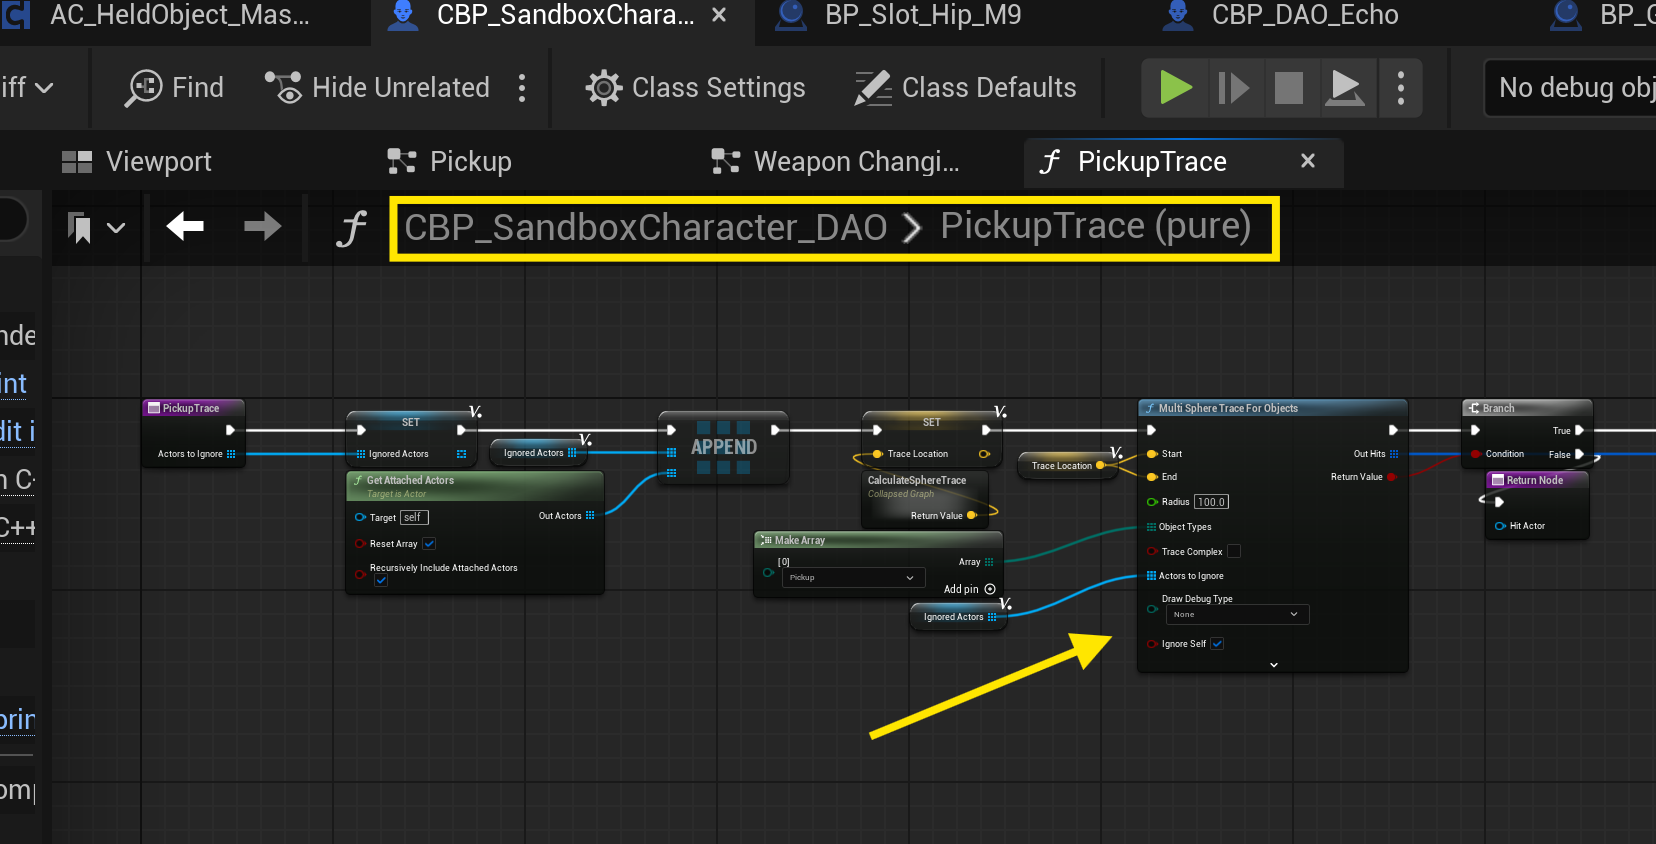This screenshot has height=844, width=1656.
Task: Click the Eject from player icon
Action: (1345, 88)
